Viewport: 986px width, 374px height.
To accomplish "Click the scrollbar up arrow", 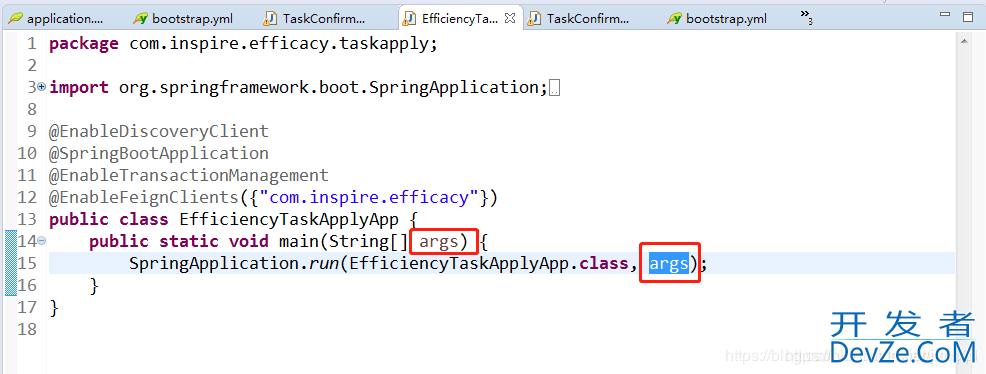I will coord(963,40).
